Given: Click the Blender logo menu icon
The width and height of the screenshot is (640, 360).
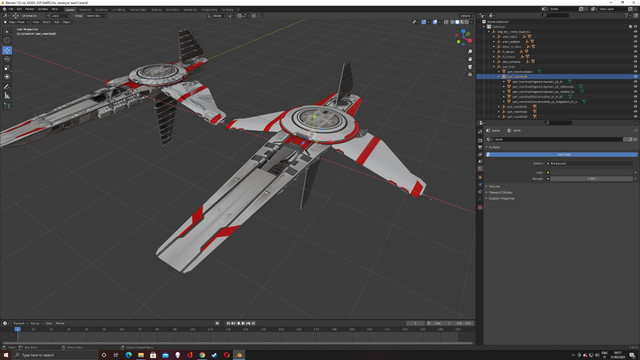Looking at the screenshot, I should point(4,9).
